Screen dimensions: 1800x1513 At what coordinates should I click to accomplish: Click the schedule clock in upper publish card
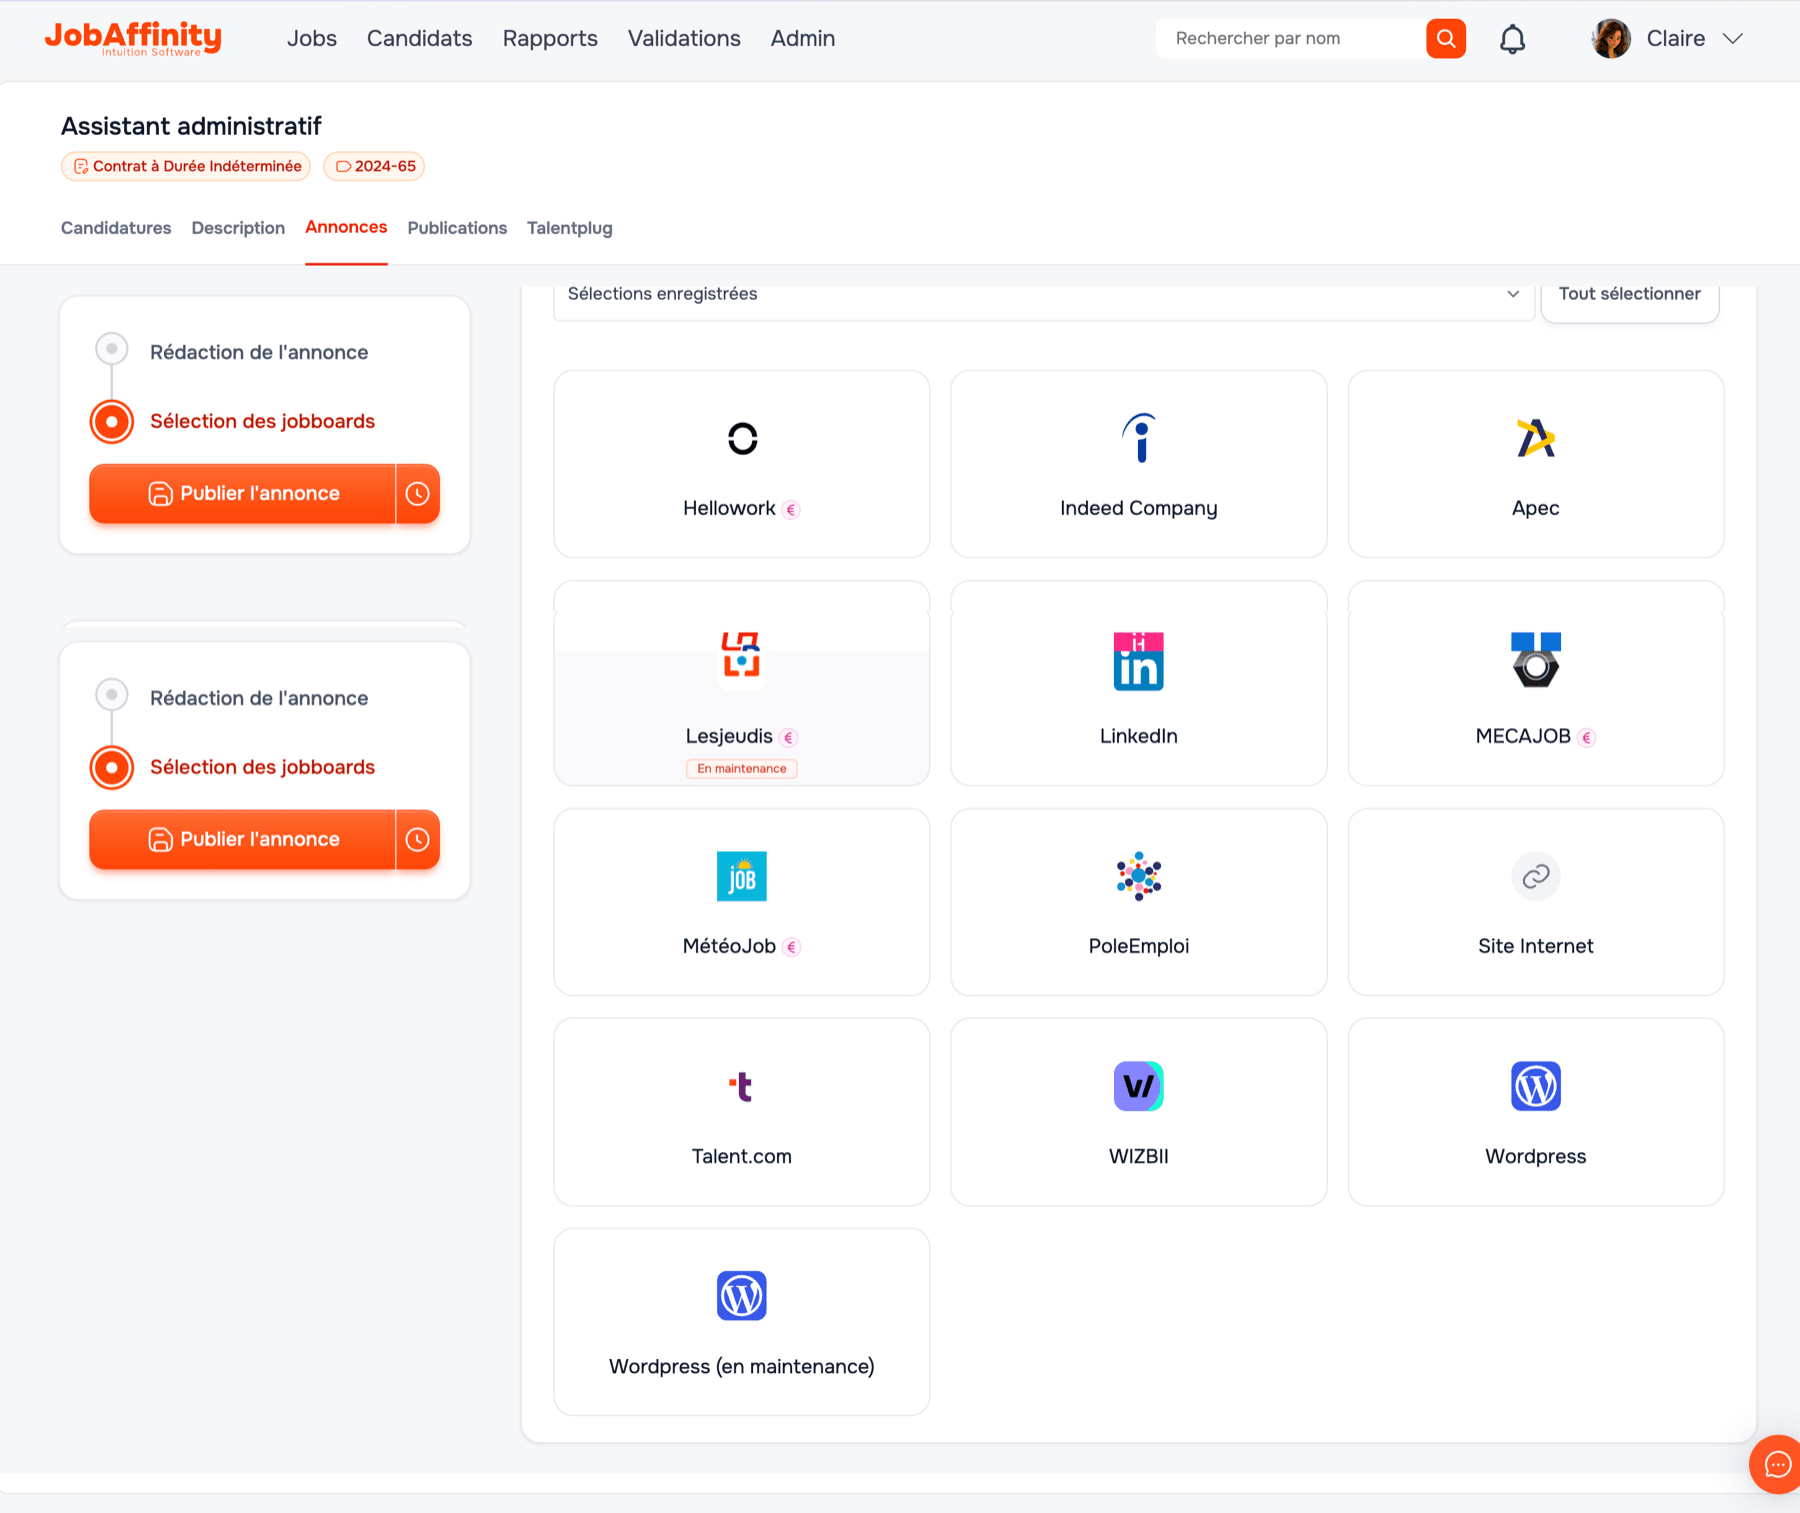tap(418, 493)
